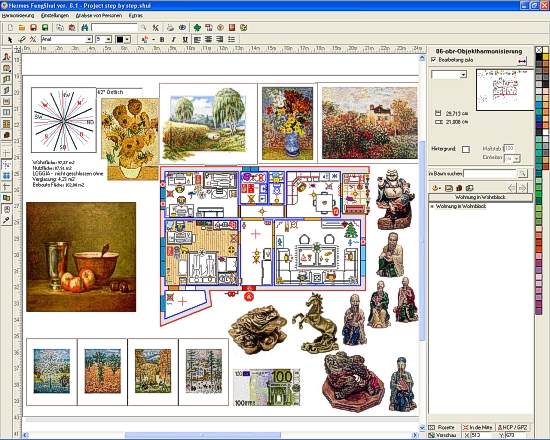Click the Im Baum suchen input field
The width and height of the screenshot is (550, 440).
(x=490, y=173)
